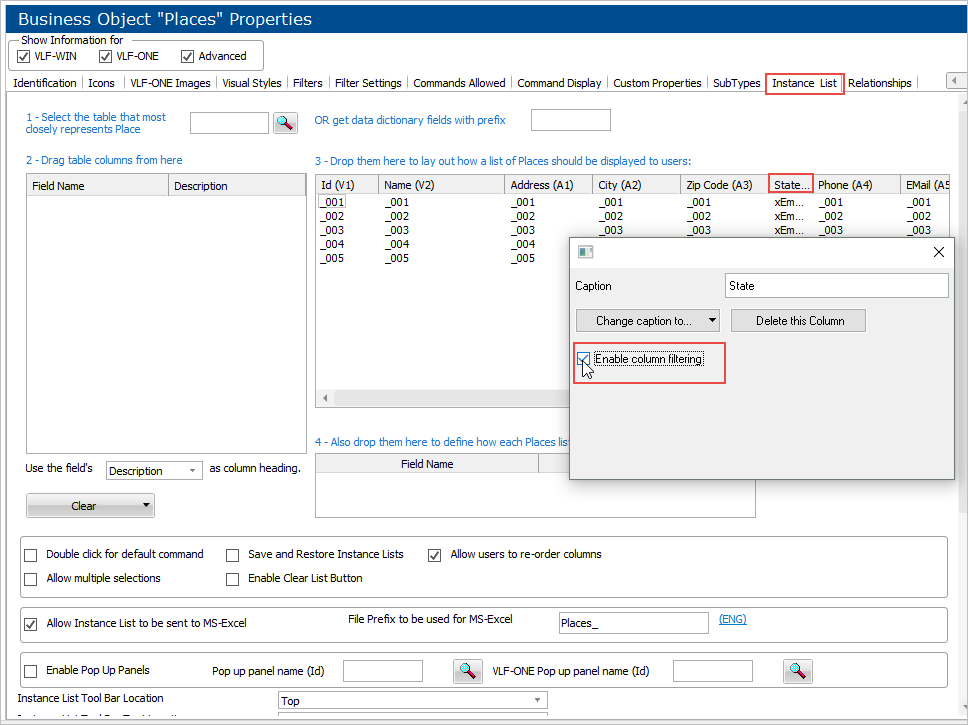The height and width of the screenshot is (725, 968).
Task: Click the State column header in list
Action: click(790, 185)
